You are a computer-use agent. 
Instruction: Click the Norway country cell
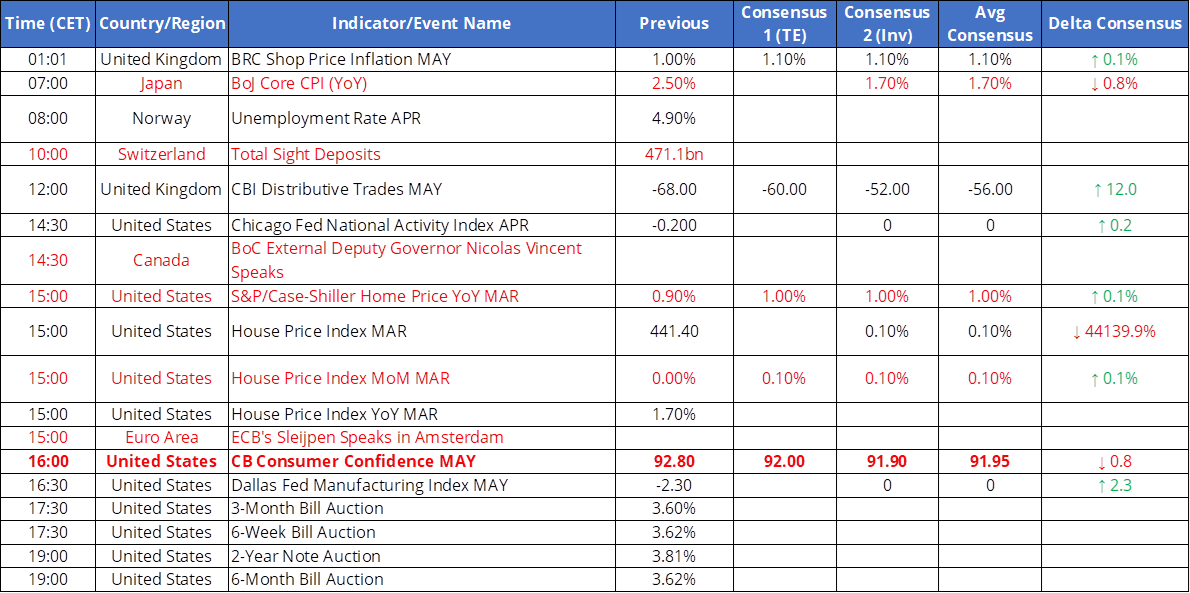162,119
